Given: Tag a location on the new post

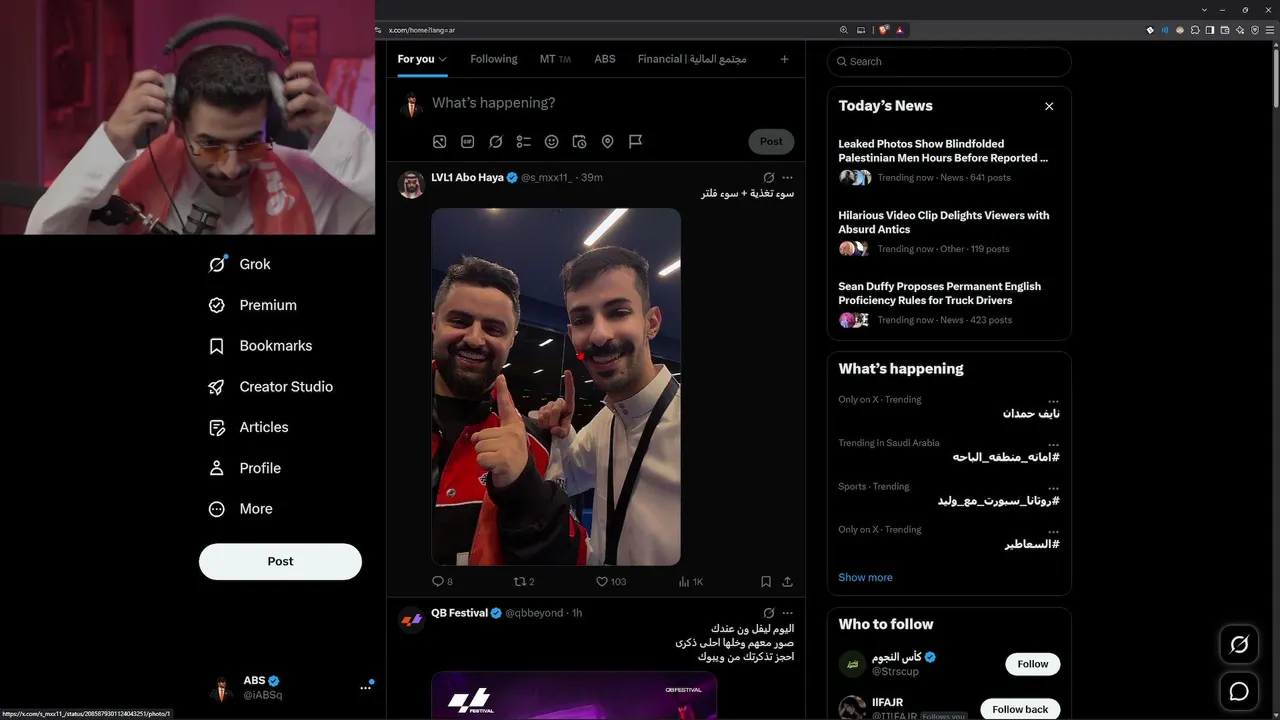Looking at the screenshot, I should [x=607, y=142].
